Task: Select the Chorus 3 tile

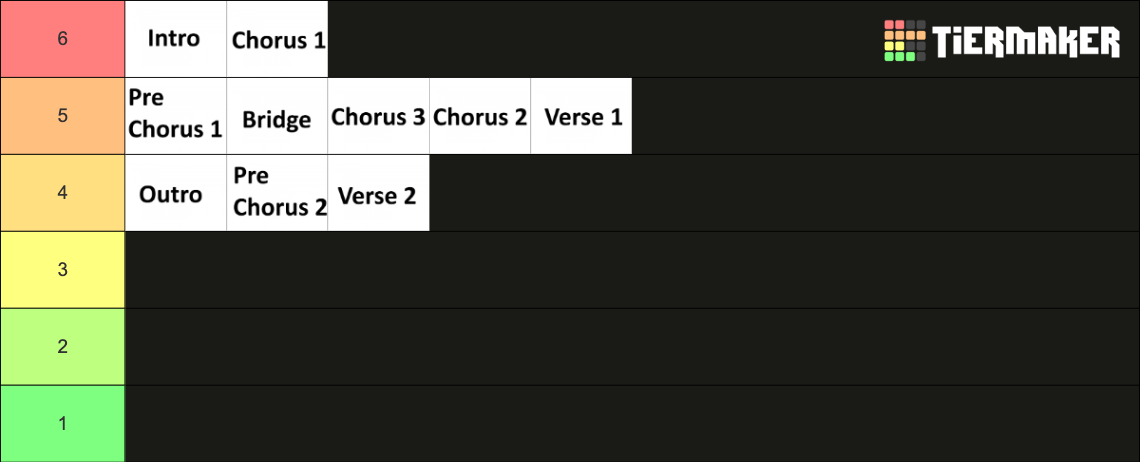Action: tap(379, 116)
